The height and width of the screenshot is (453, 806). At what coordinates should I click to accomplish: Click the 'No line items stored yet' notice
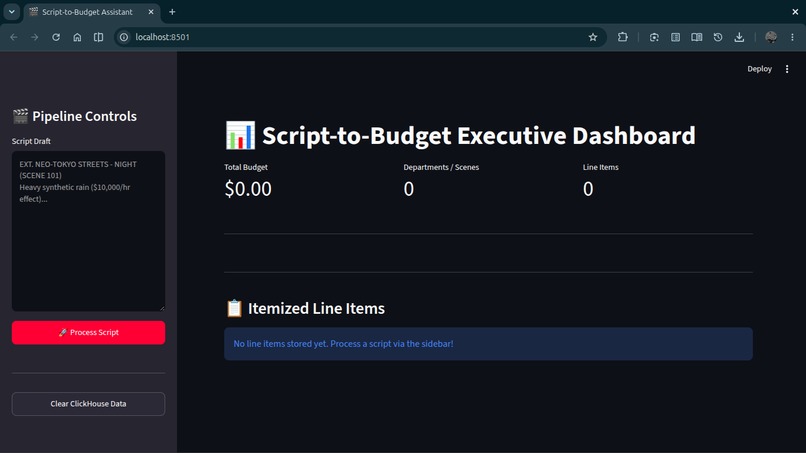(488, 344)
